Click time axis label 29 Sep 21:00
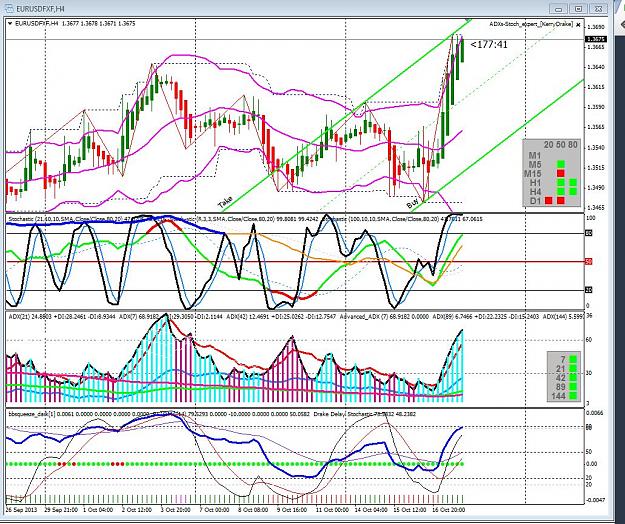 (61, 510)
